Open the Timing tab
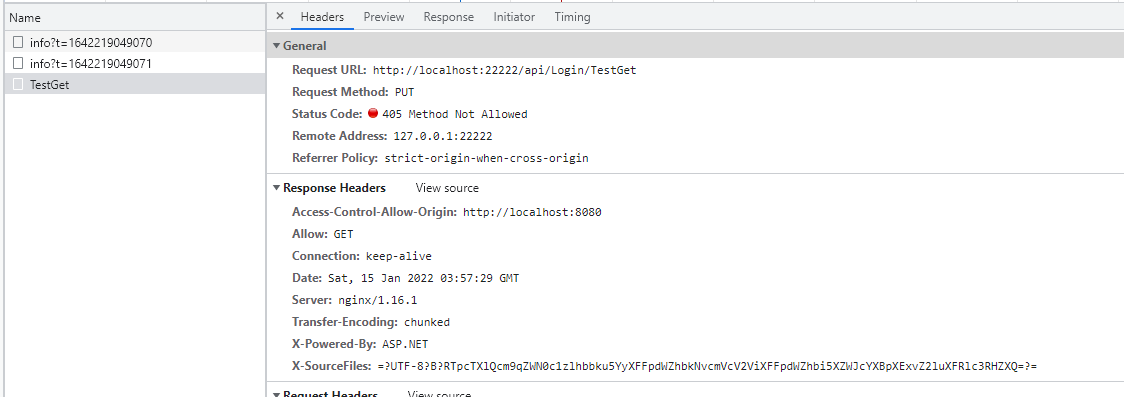Image resolution: width=1124 pixels, height=397 pixels. click(572, 16)
